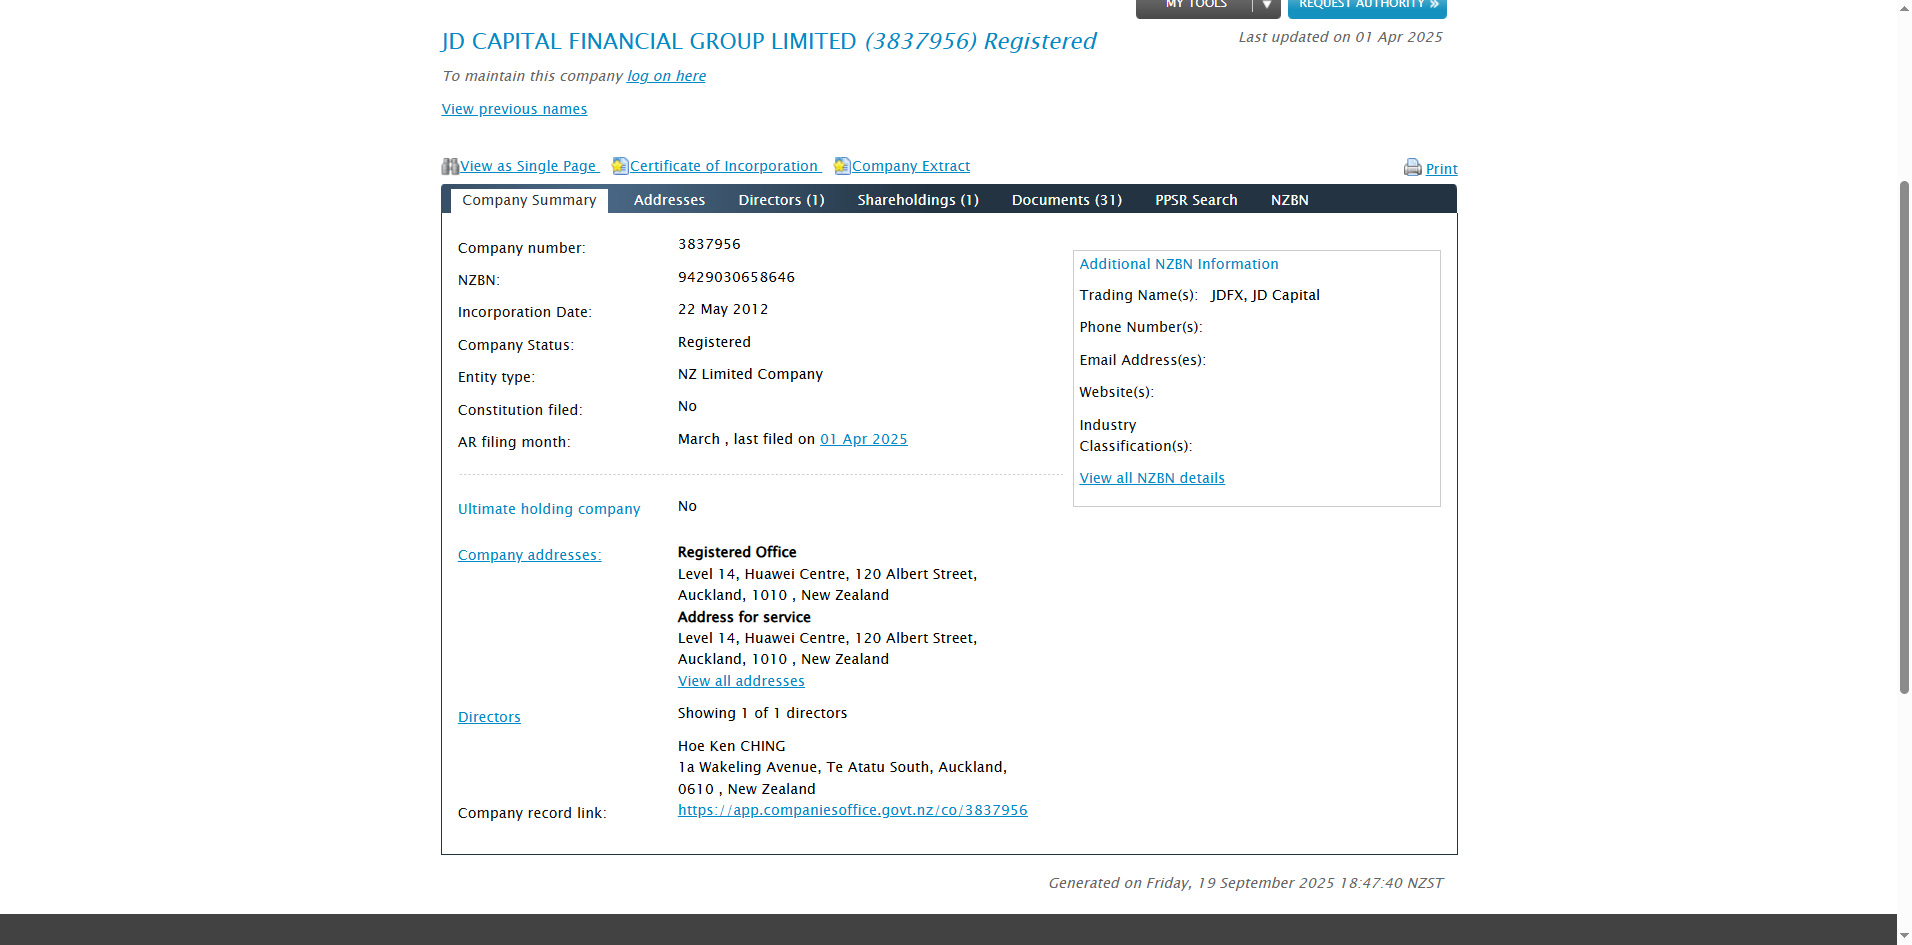This screenshot has width=1912, height=945.
Task: Click the company number value 3837956
Action: (709, 244)
